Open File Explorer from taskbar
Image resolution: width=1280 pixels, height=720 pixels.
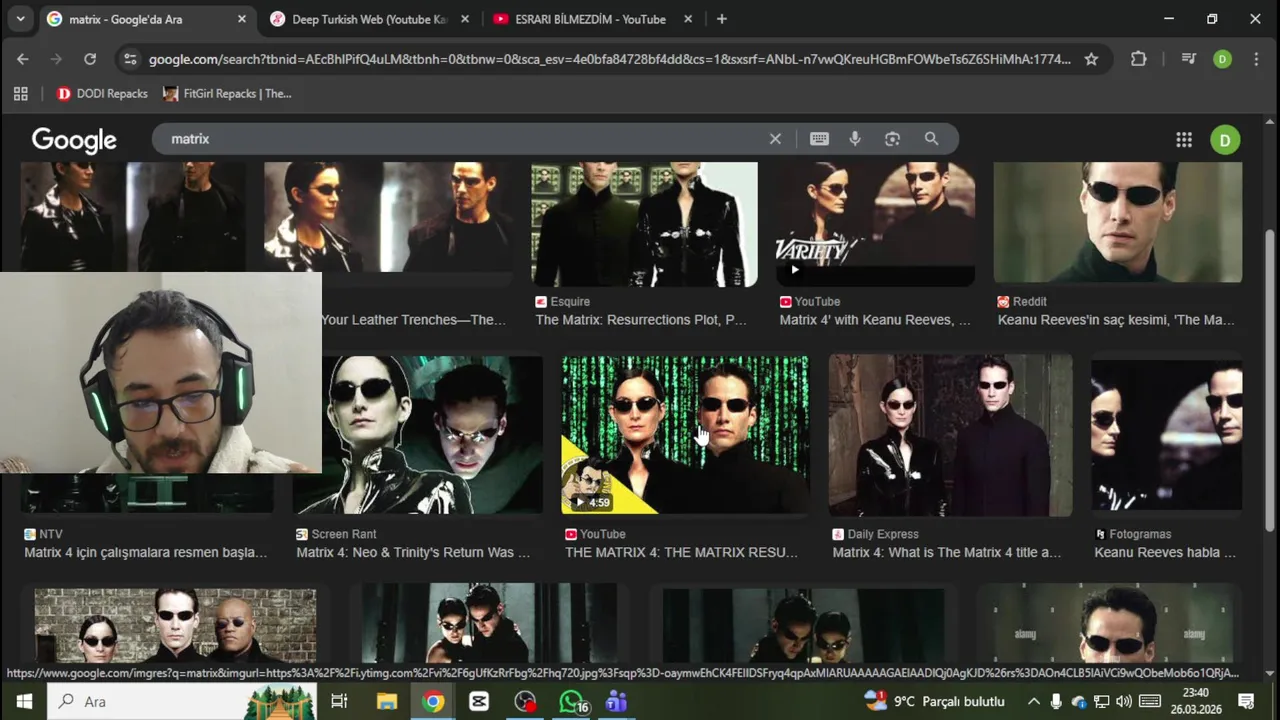click(x=386, y=701)
